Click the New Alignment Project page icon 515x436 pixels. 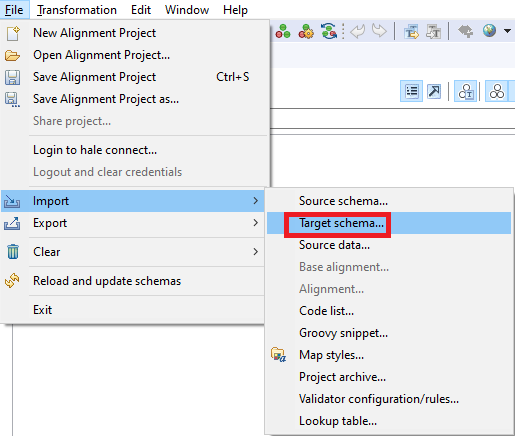pos(13,33)
